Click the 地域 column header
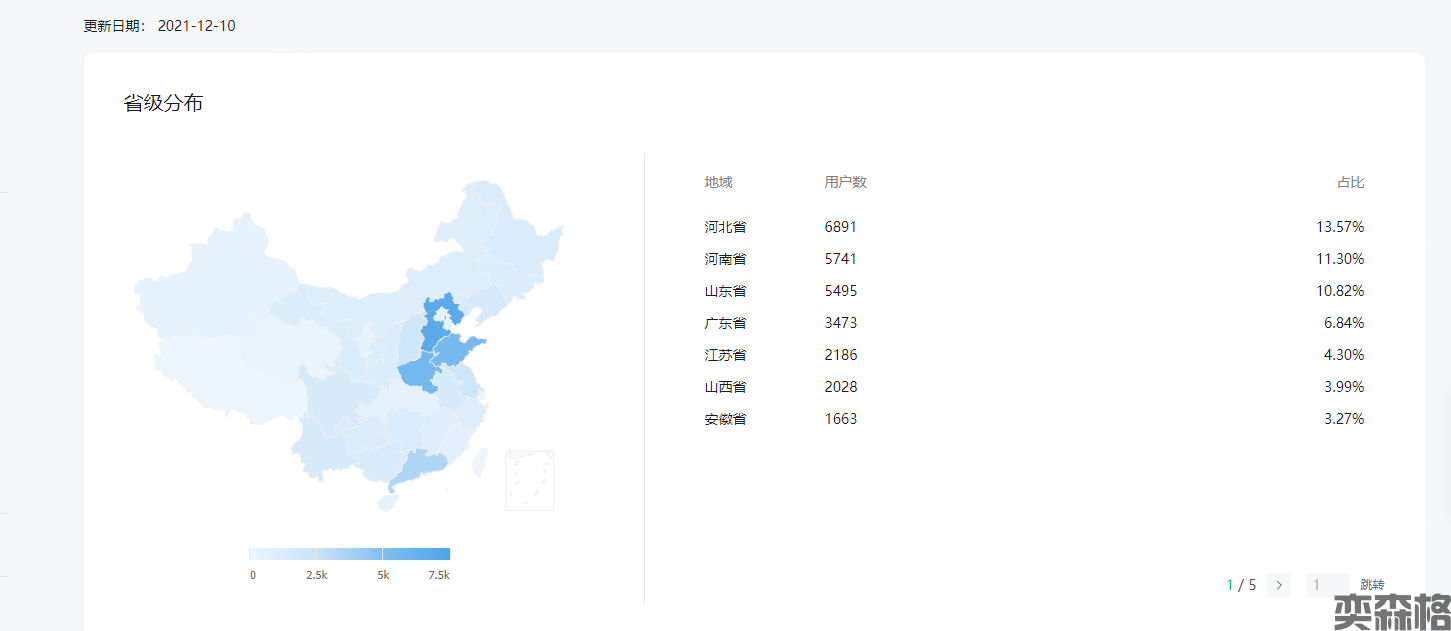Screen dimensions: 1451x631 point(718,182)
